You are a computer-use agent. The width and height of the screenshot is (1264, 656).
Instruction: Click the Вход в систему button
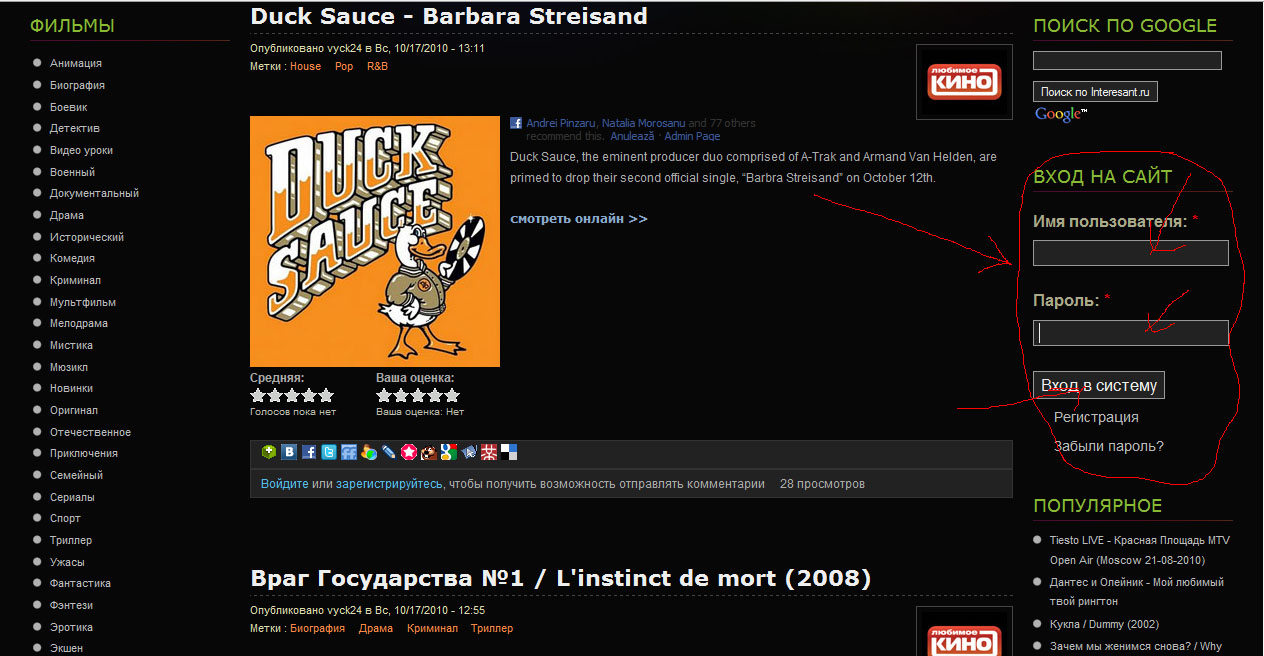tap(1099, 386)
